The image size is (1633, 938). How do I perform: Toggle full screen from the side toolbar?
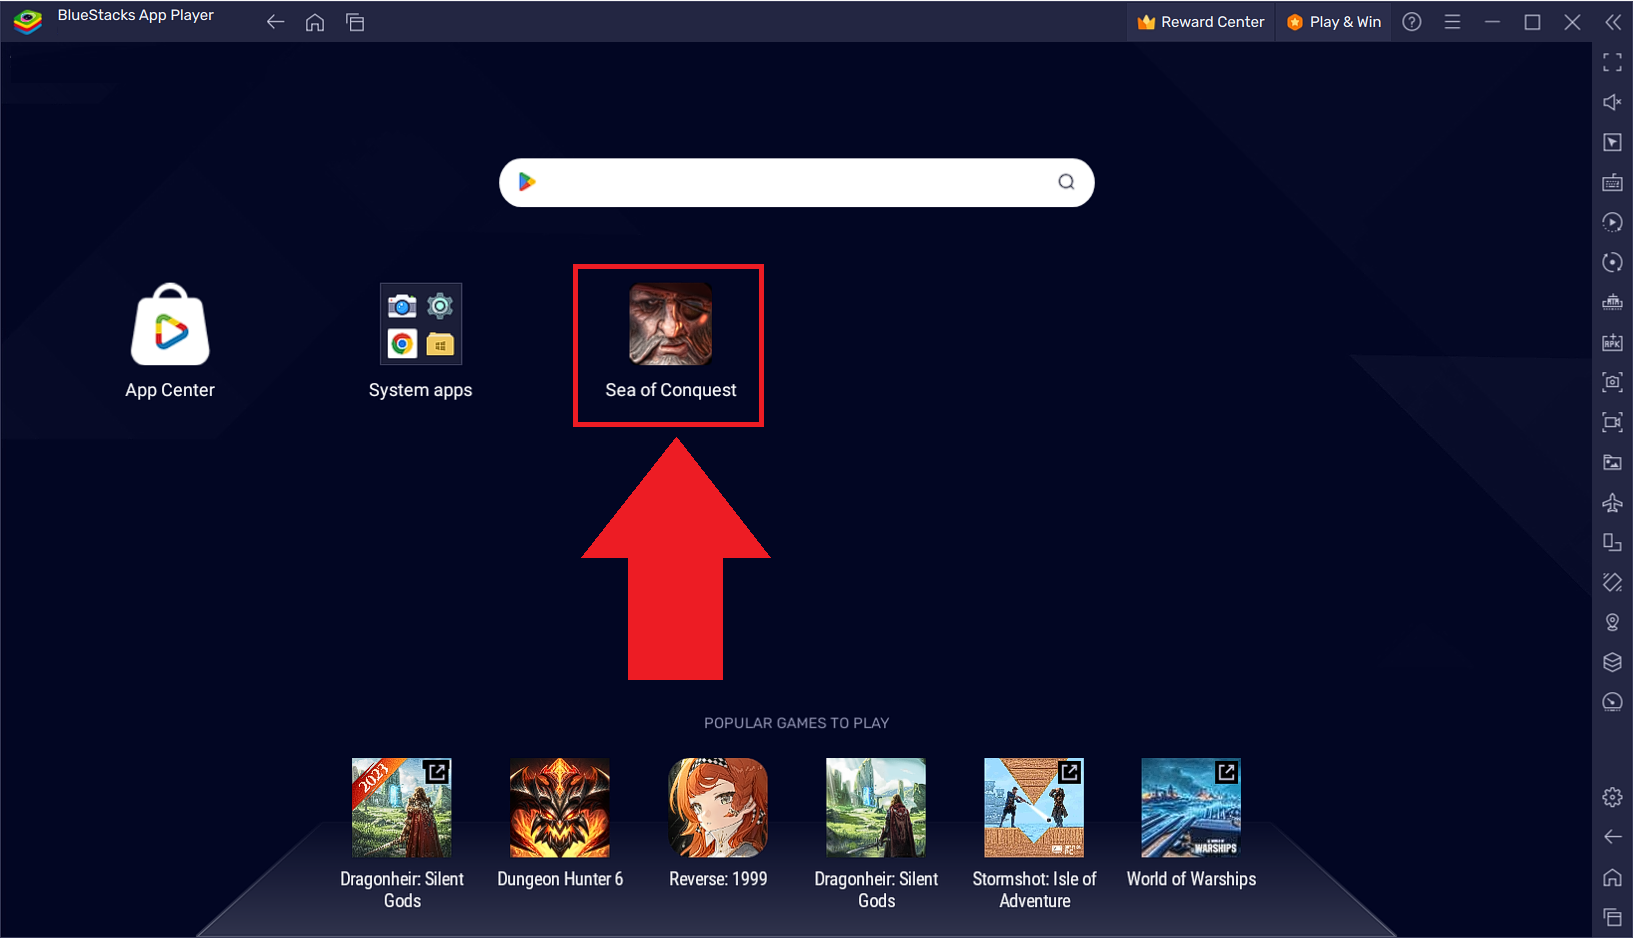pyautogui.click(x=1612, y=62)
